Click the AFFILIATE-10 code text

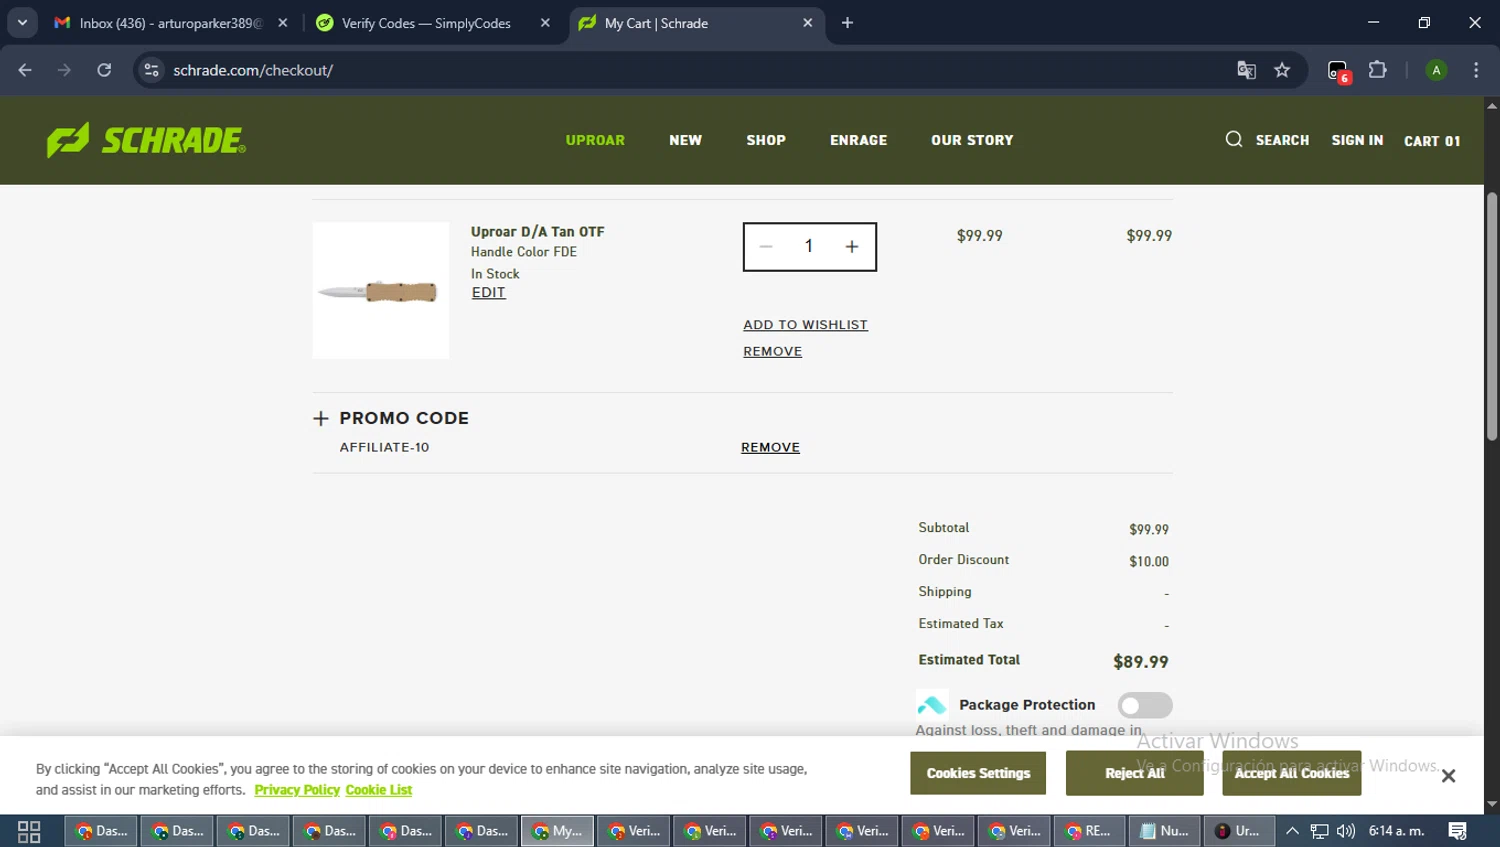(x=384, y=448)
